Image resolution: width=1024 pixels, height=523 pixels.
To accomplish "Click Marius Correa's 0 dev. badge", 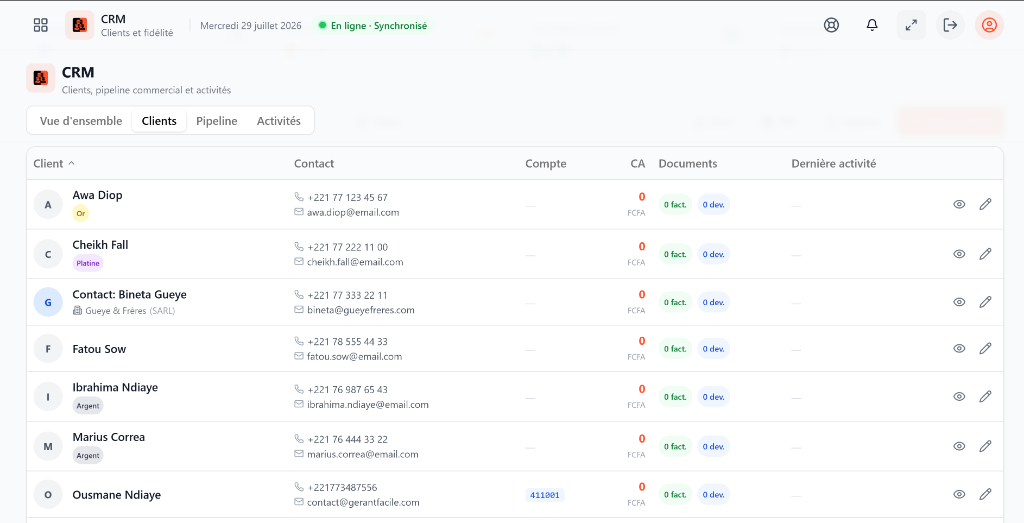I will tap(713, 446).
